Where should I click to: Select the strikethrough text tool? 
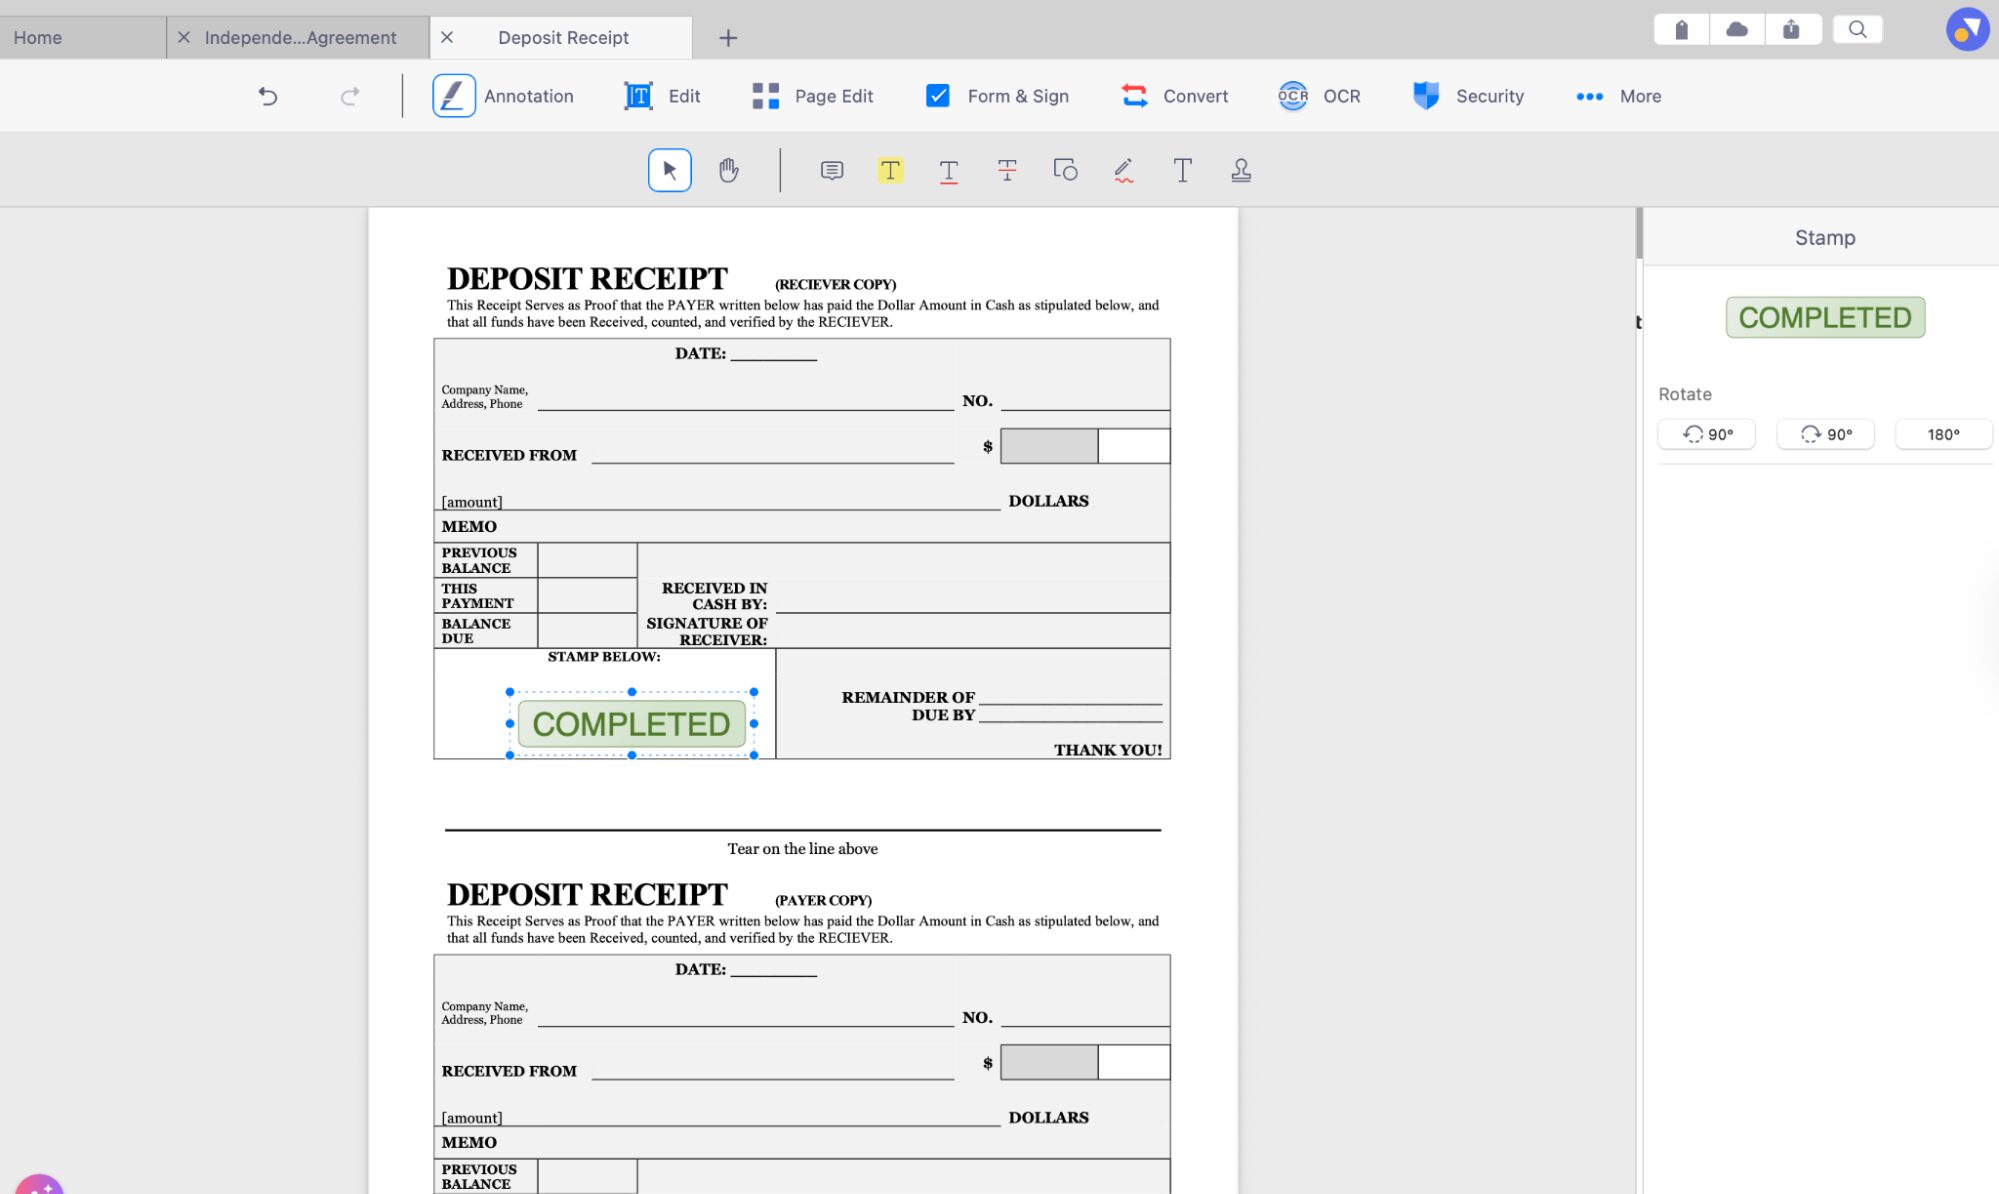[x=1006, y=170]
